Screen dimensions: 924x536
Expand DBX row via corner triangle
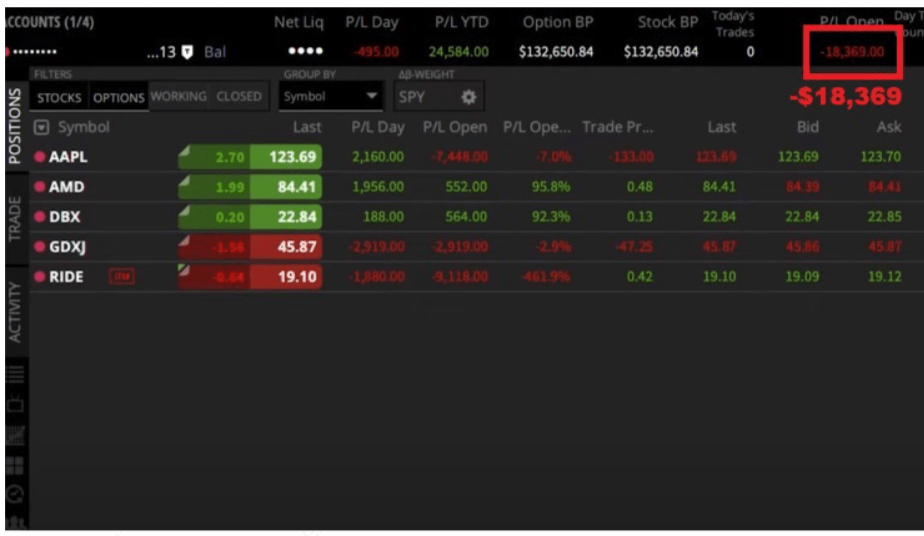click(184, 210)
